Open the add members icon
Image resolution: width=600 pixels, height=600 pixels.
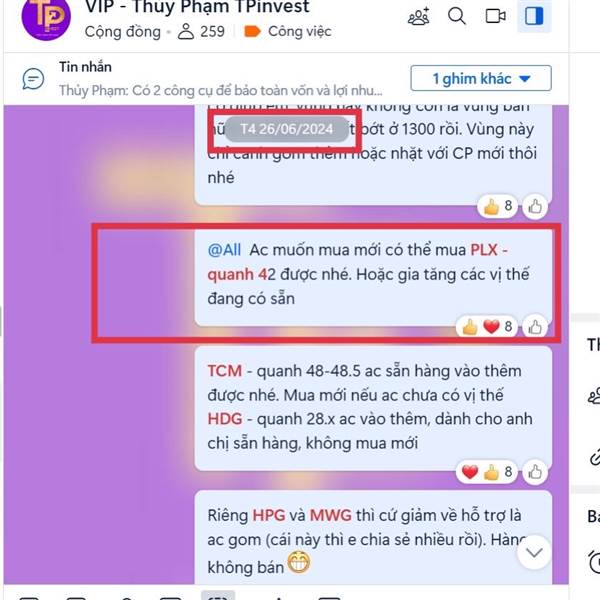tap(419, 16)
